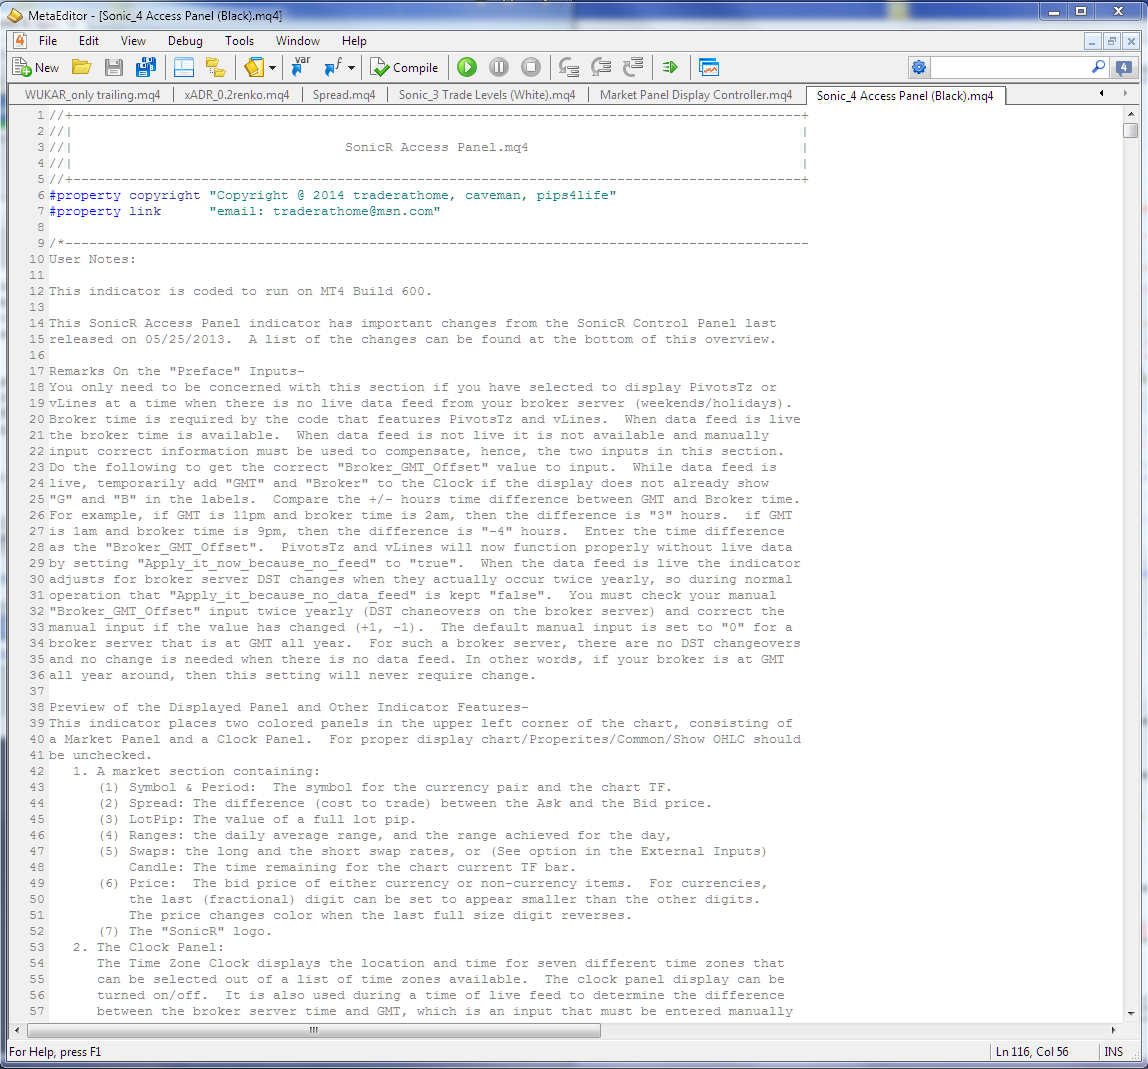Toggle the Toolbox panel icon
This screenshot has width=1148, height=1069.
184,67
